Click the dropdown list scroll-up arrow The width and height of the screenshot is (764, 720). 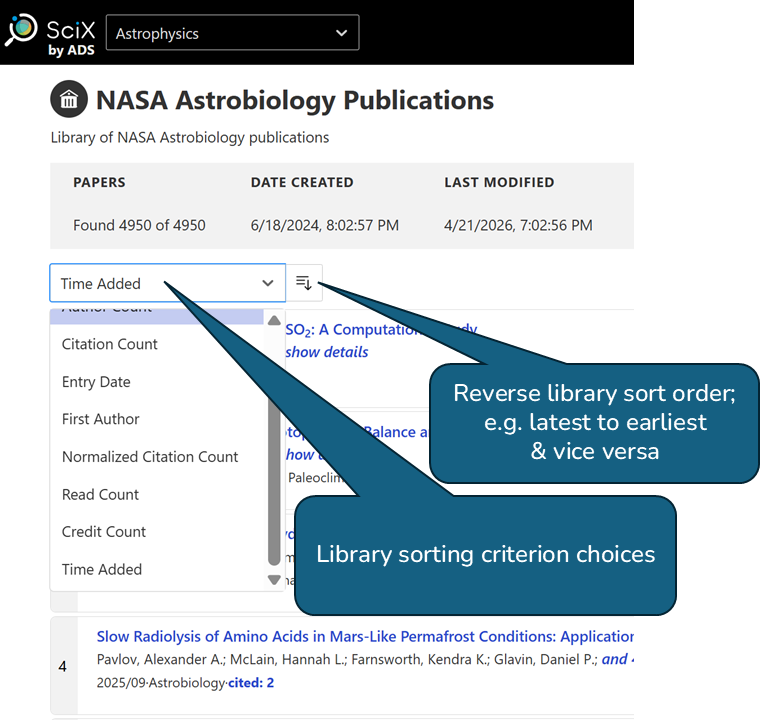click(274, 320)
